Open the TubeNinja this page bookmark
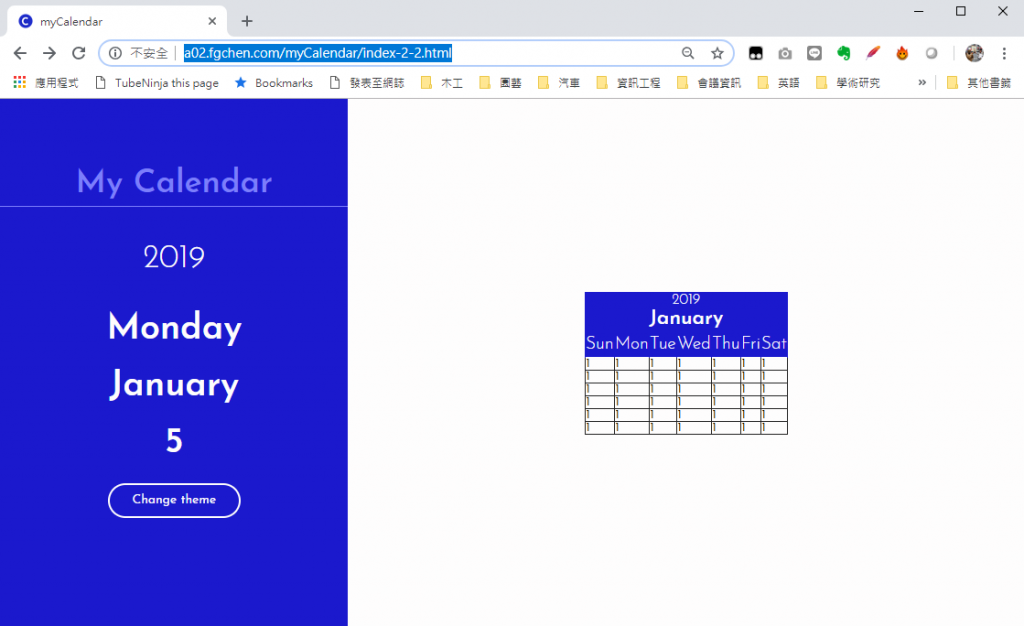Viewport: 1024px width, 626px height. [x=157, y=83]
